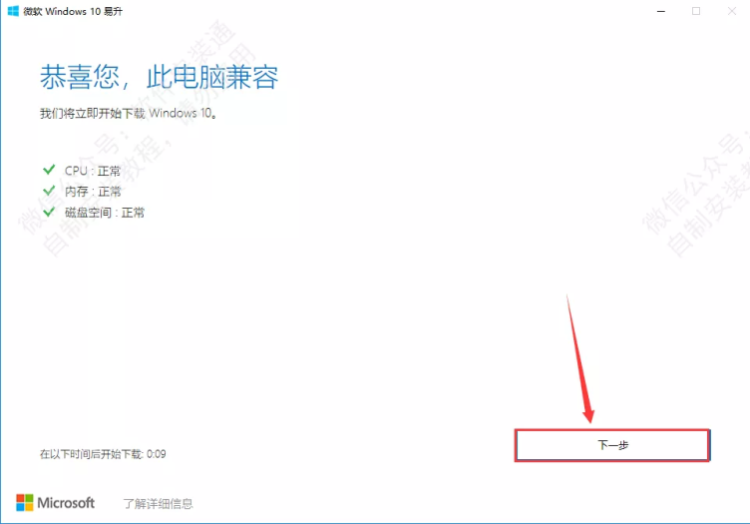Select the CPU : 正常 status line
Image resolution: width=750 pixels, height=524 pixels.
(92, 171)
